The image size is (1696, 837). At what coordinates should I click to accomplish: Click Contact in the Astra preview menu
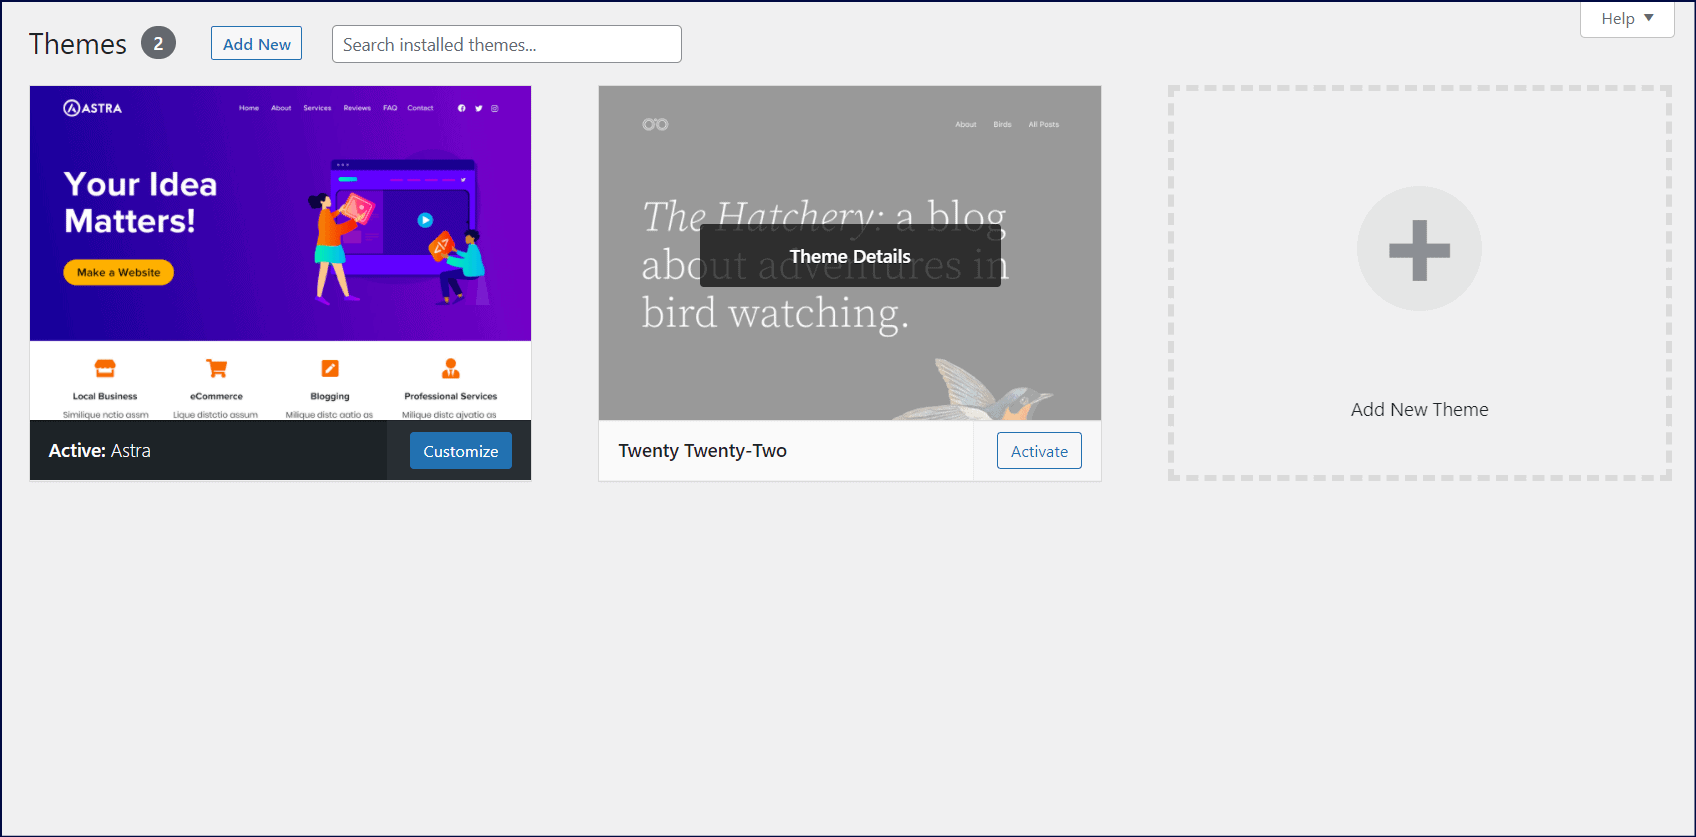[x=420, y=108]
